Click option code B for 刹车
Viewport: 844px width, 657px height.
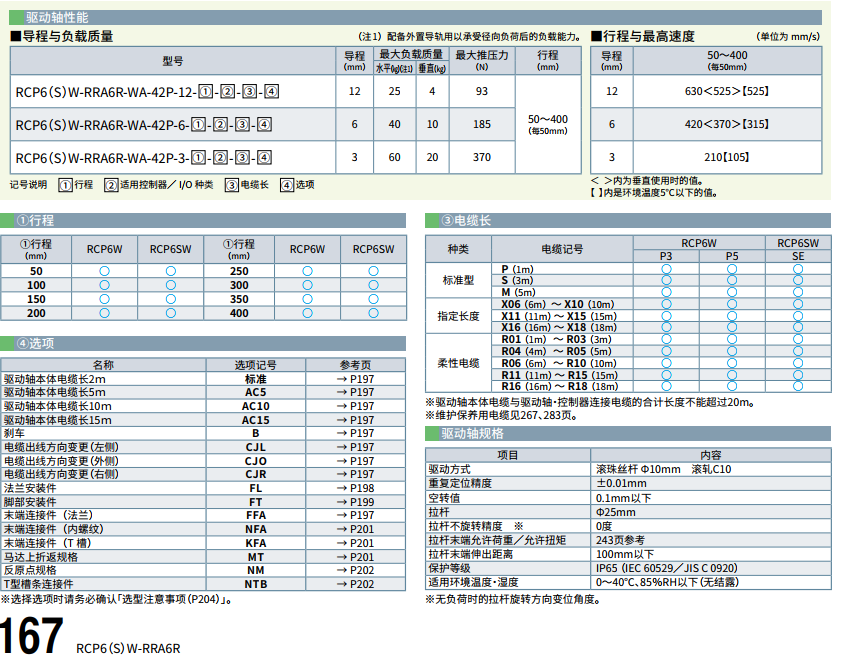click(x=256, y=433)
